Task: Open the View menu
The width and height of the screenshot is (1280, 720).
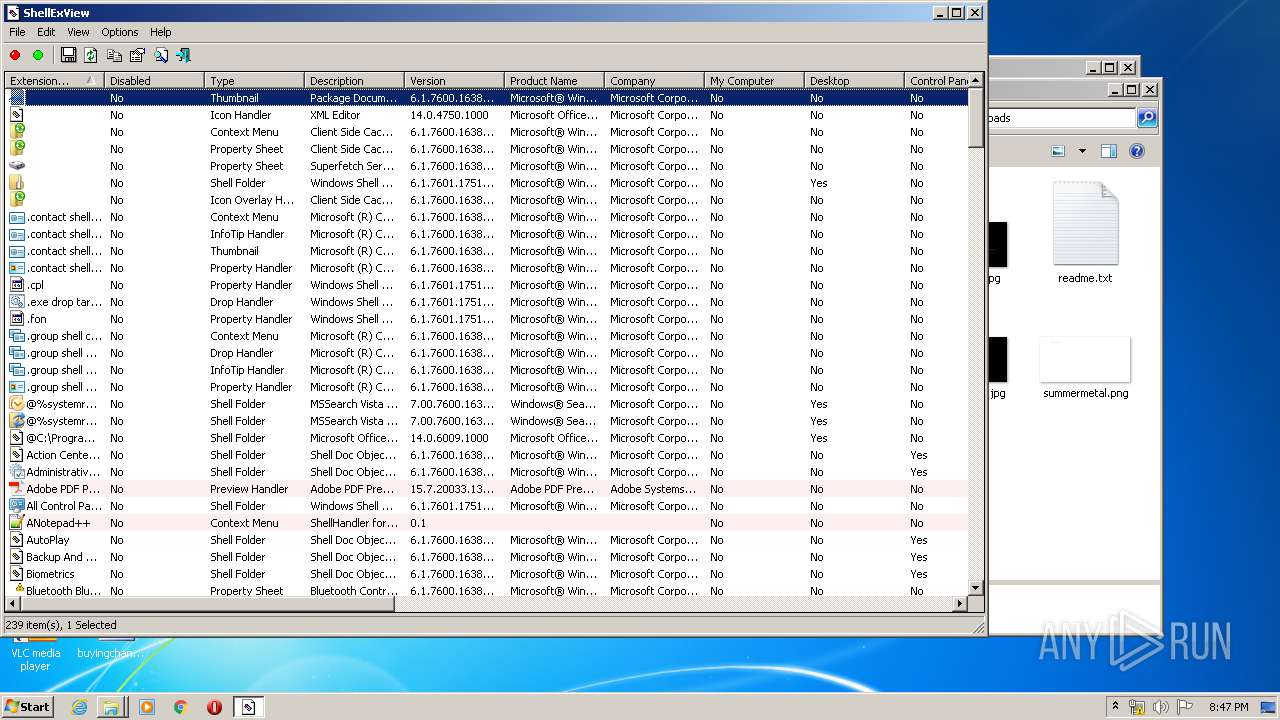Action: click(78, 32)
